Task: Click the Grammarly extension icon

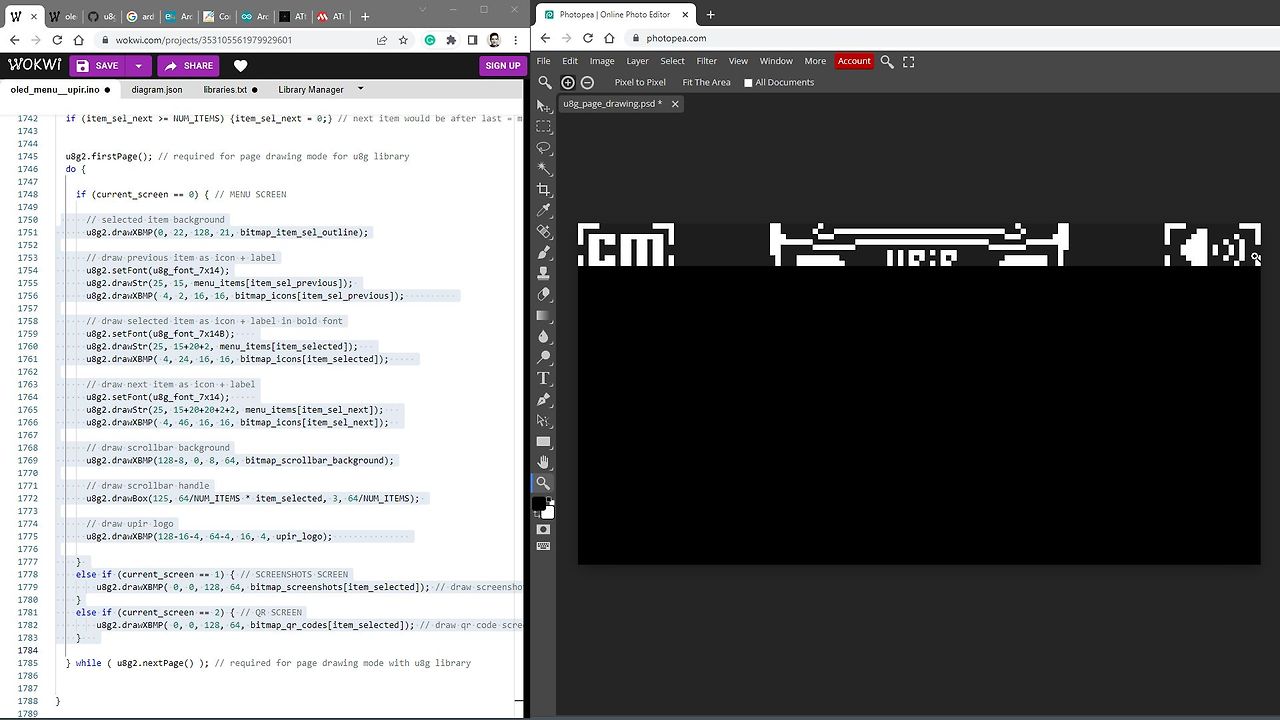Action: (x=430, y=40)
